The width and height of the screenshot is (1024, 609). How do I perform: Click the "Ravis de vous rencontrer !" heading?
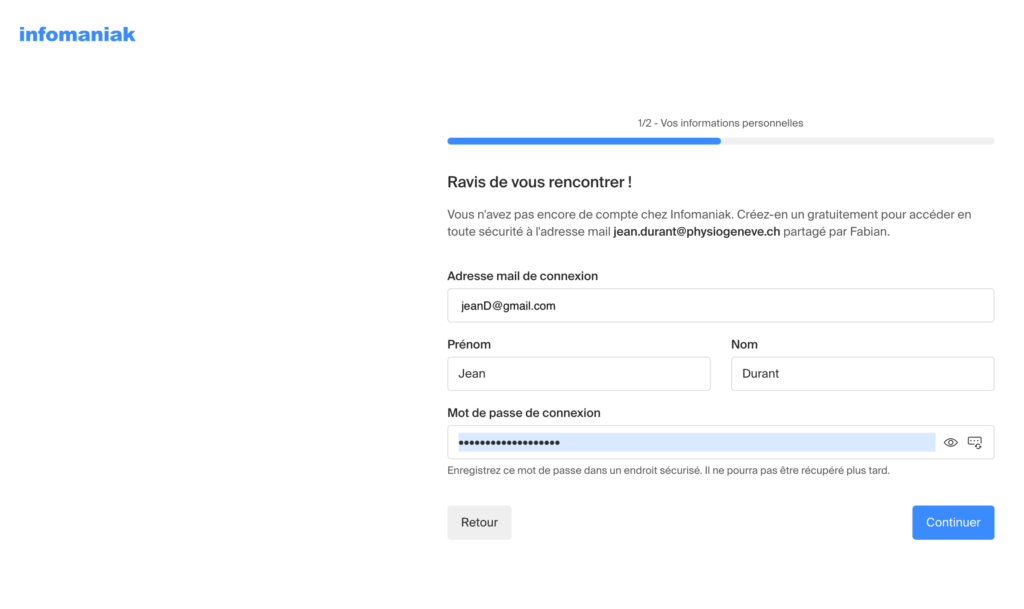(x=539, y=182)
